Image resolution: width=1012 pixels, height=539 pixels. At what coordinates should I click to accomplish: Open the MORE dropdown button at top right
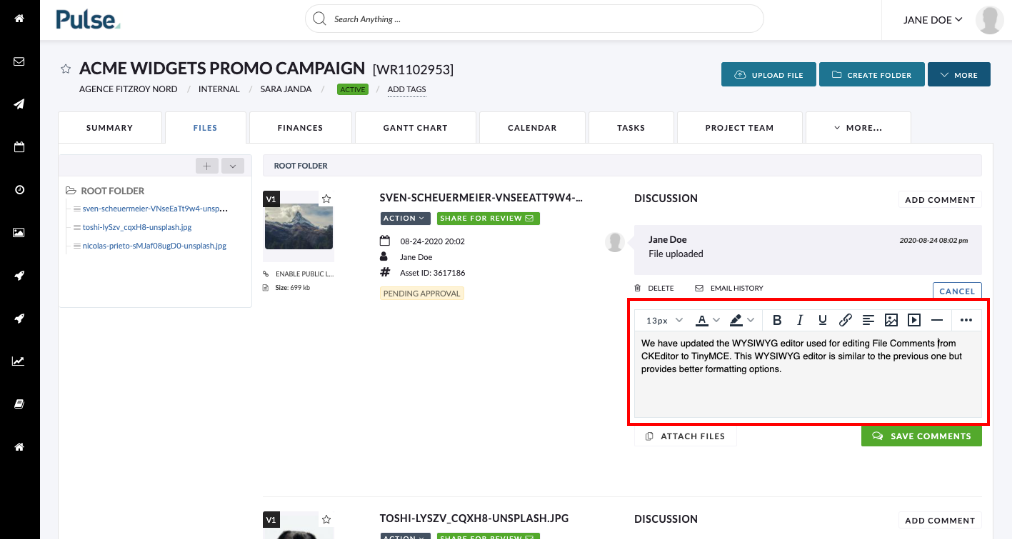coord(959,75)
